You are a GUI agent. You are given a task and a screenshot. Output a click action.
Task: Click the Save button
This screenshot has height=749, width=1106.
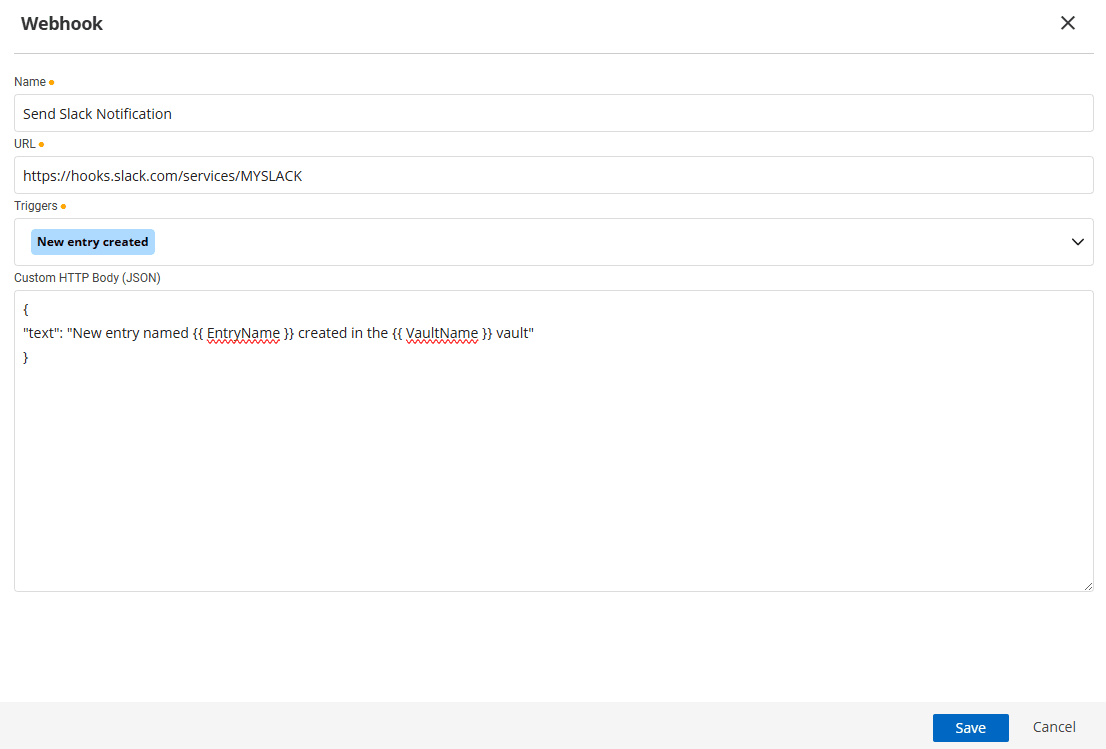tap(970, 728)
